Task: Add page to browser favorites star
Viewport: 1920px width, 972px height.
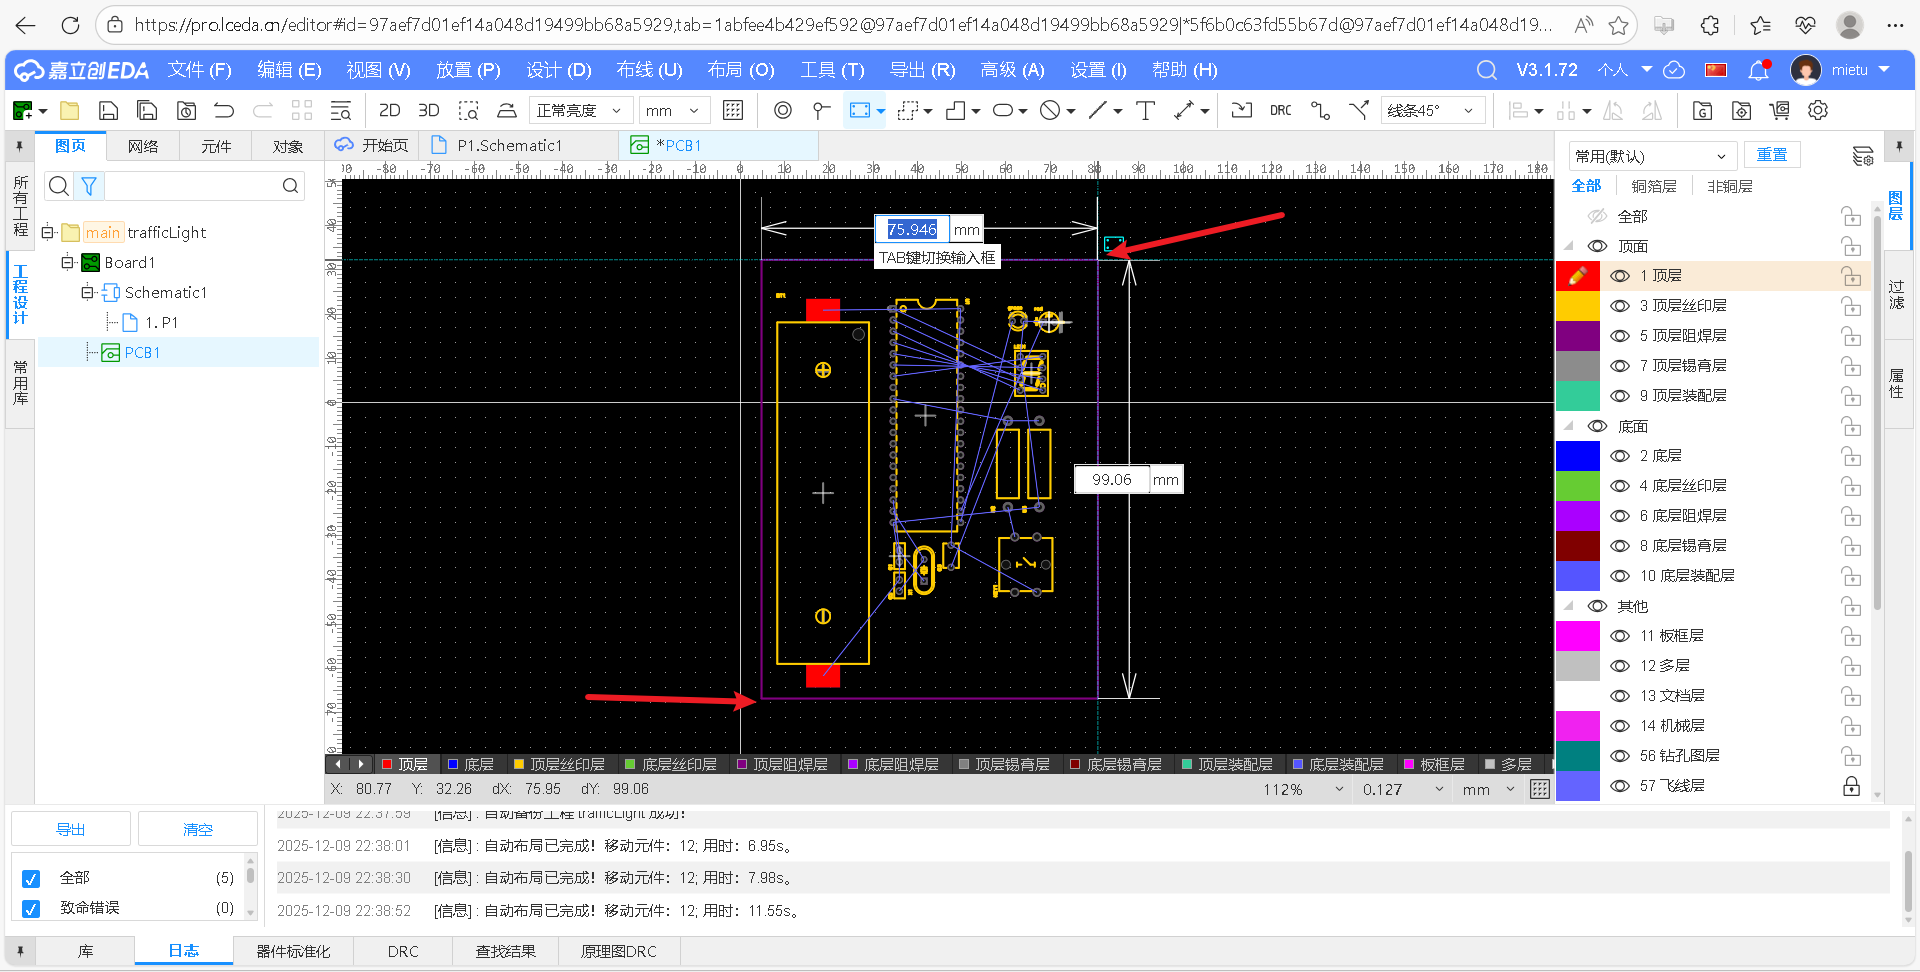Action: click(x=1619, y=25)
